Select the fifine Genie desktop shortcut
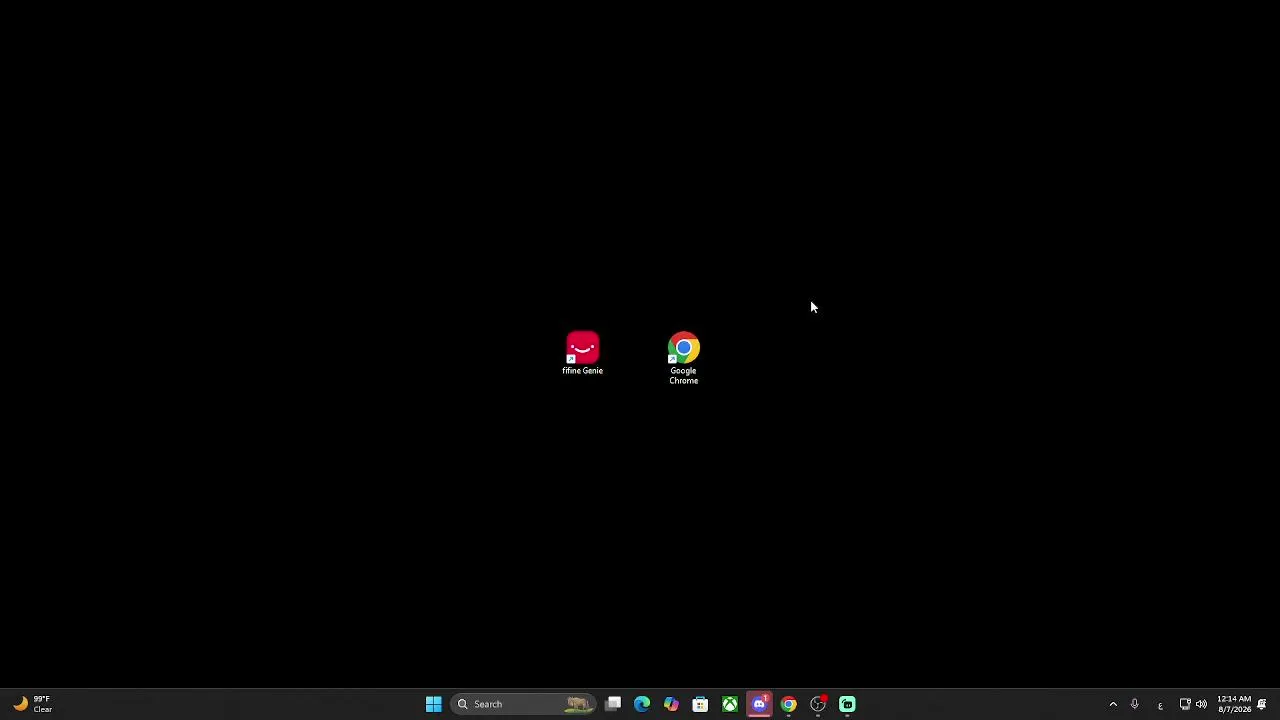Image resolution: width=1280 pixels, height=720 pixels. tap(582, 354)
